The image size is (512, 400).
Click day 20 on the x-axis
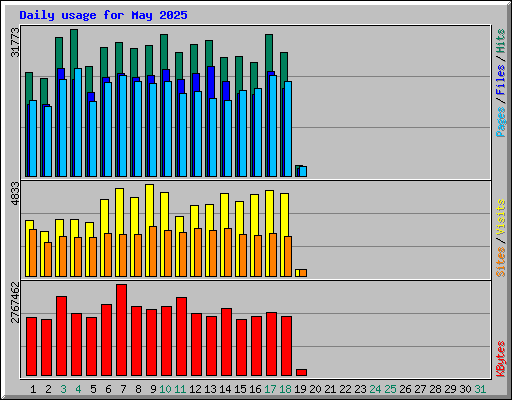315,389
